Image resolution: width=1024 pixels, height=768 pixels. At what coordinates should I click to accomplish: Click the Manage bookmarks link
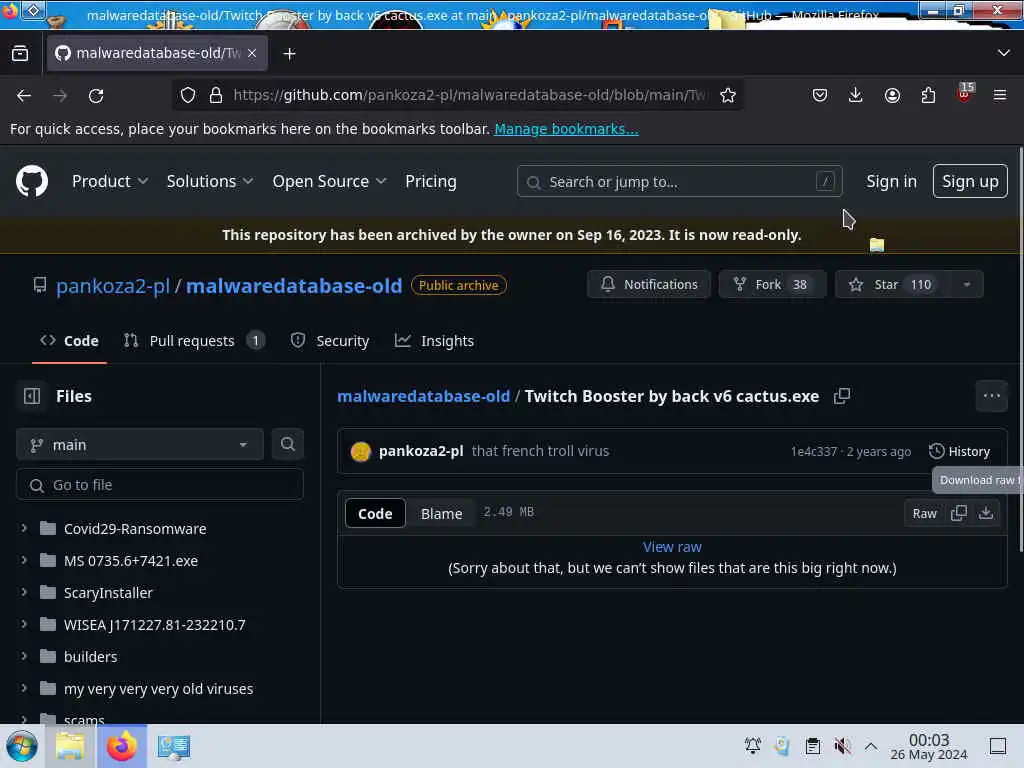(566, 129)
